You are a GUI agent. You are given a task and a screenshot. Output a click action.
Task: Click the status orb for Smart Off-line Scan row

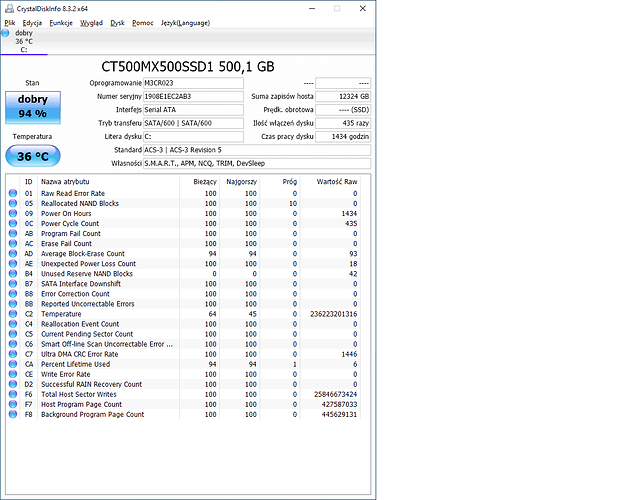13,344
